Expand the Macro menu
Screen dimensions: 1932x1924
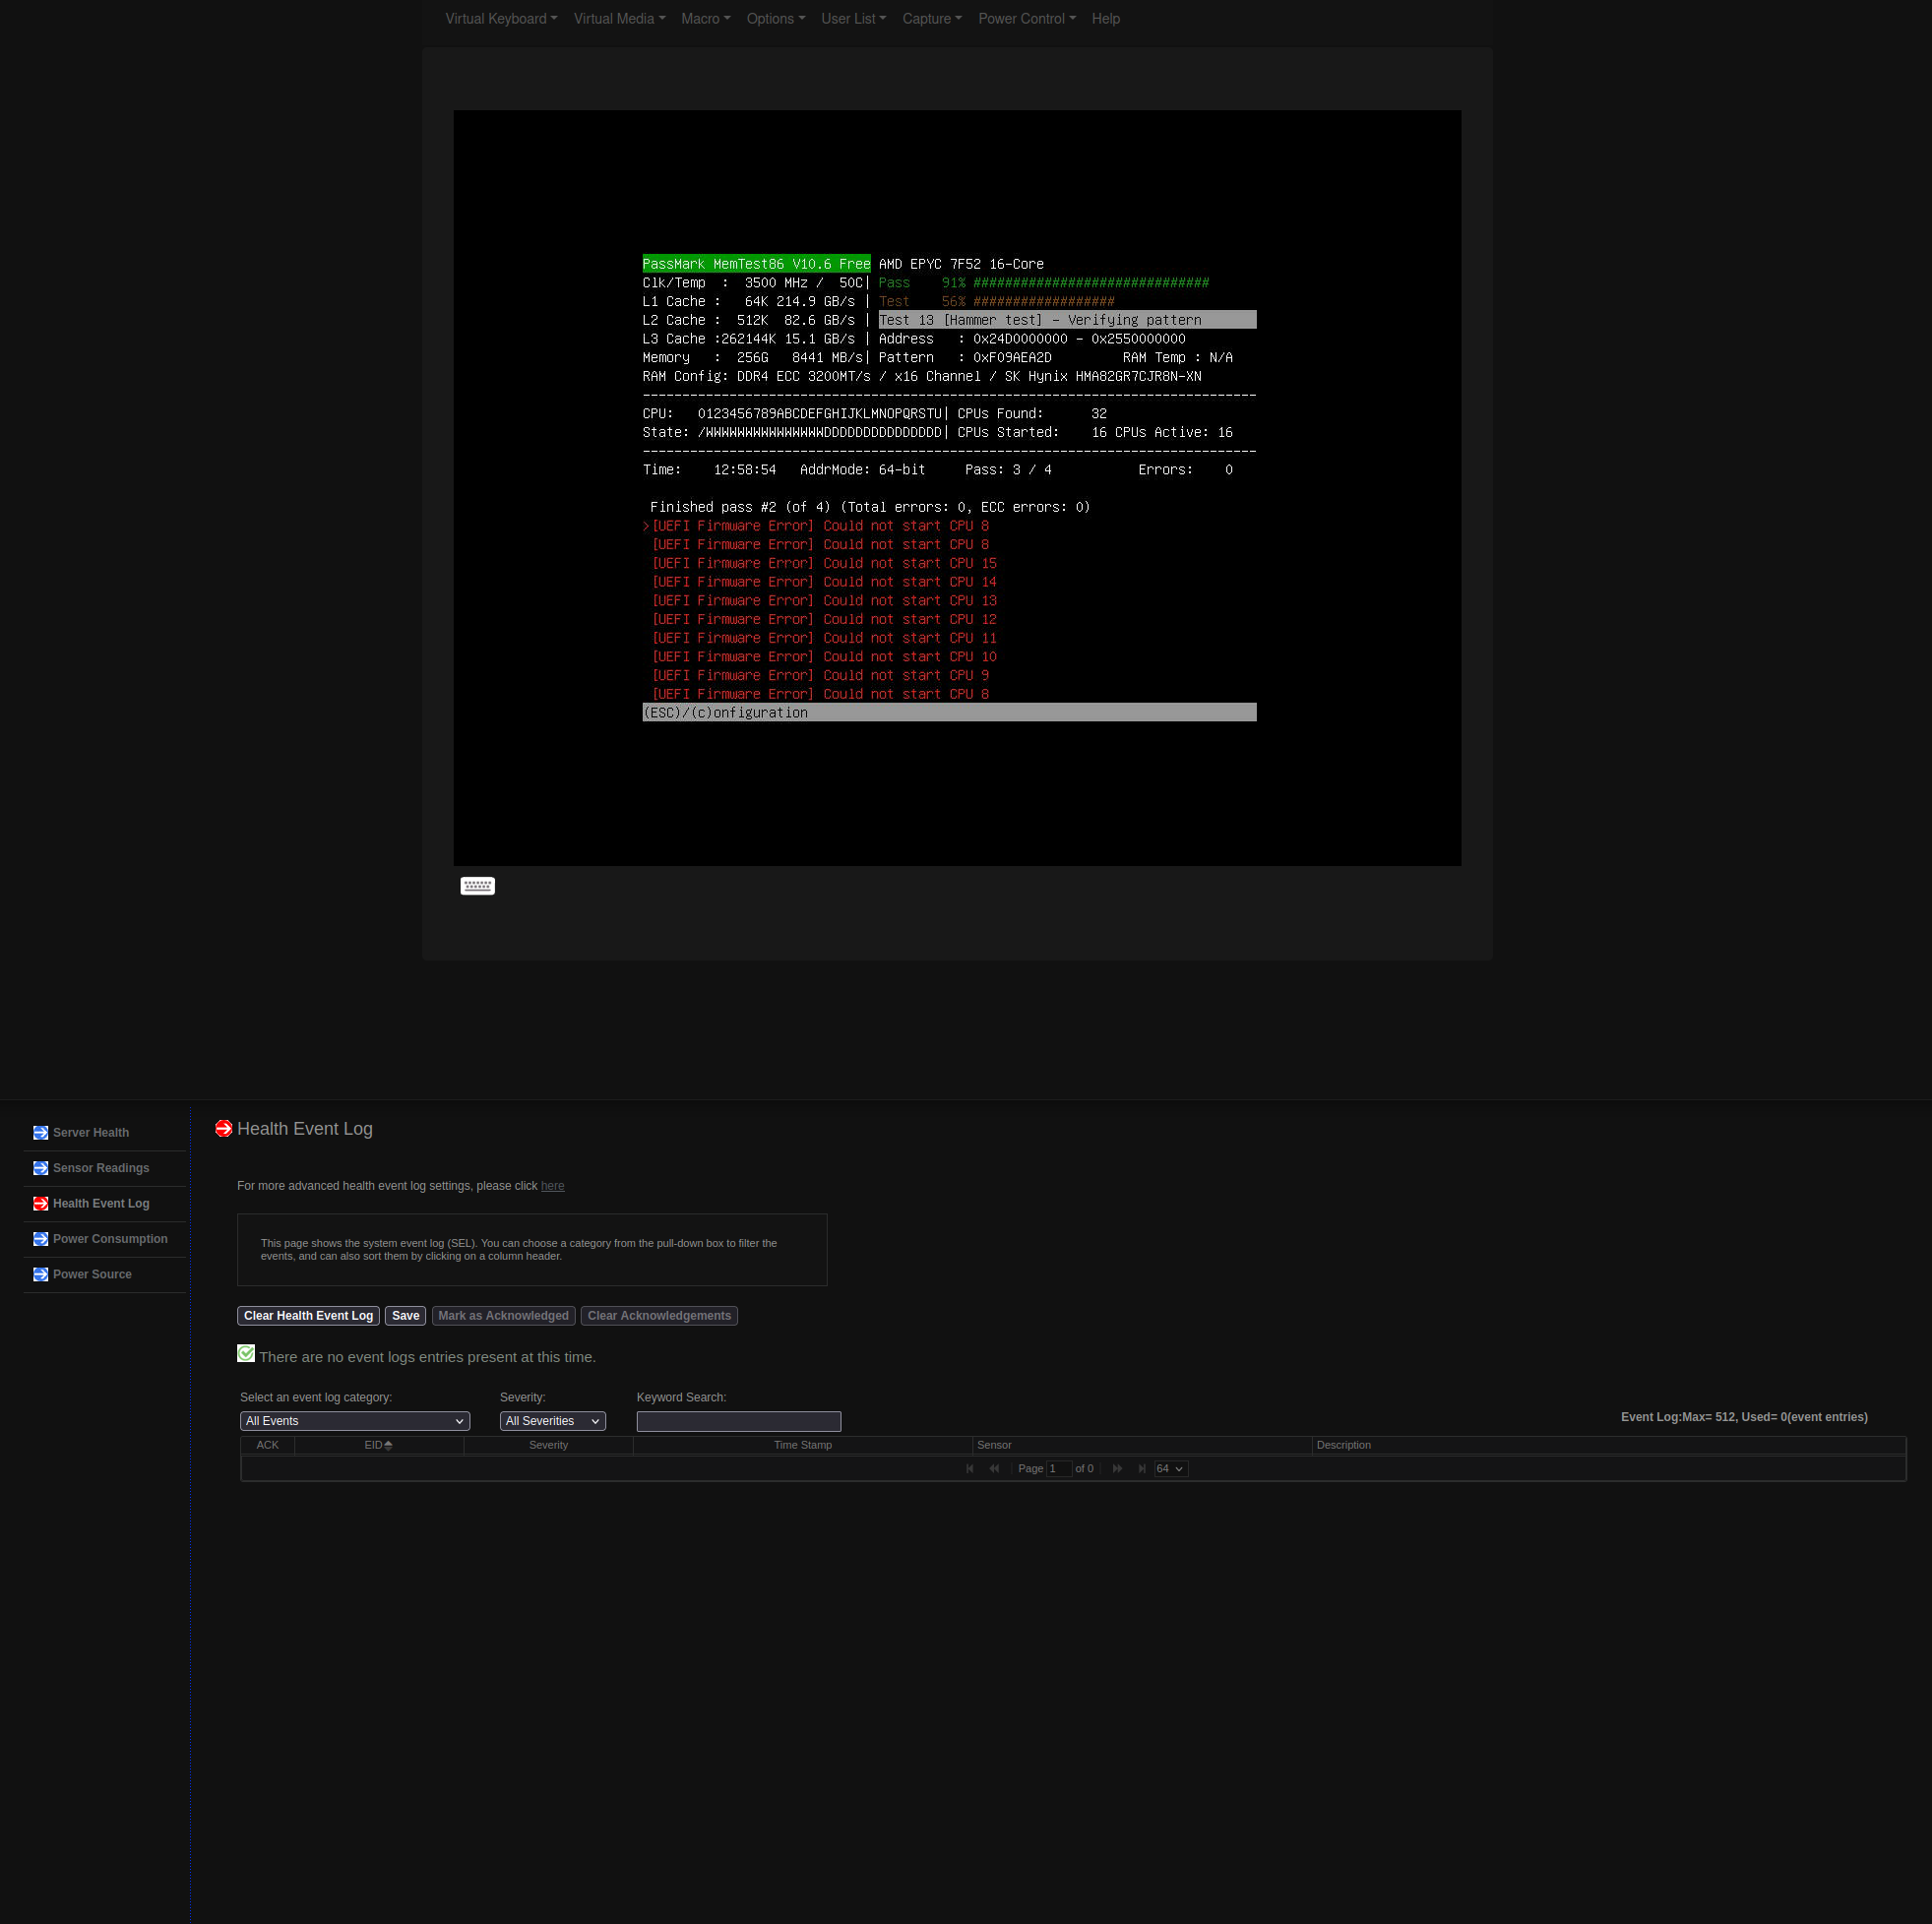click(x=706, y=19)
